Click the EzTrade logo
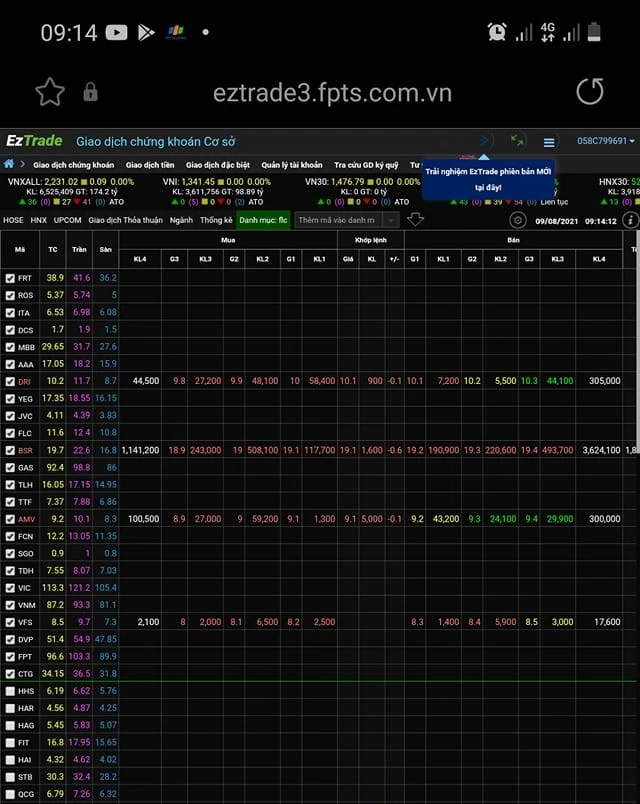Image resolution: width=640 pixels, height=804 pixels. [34, 141]
